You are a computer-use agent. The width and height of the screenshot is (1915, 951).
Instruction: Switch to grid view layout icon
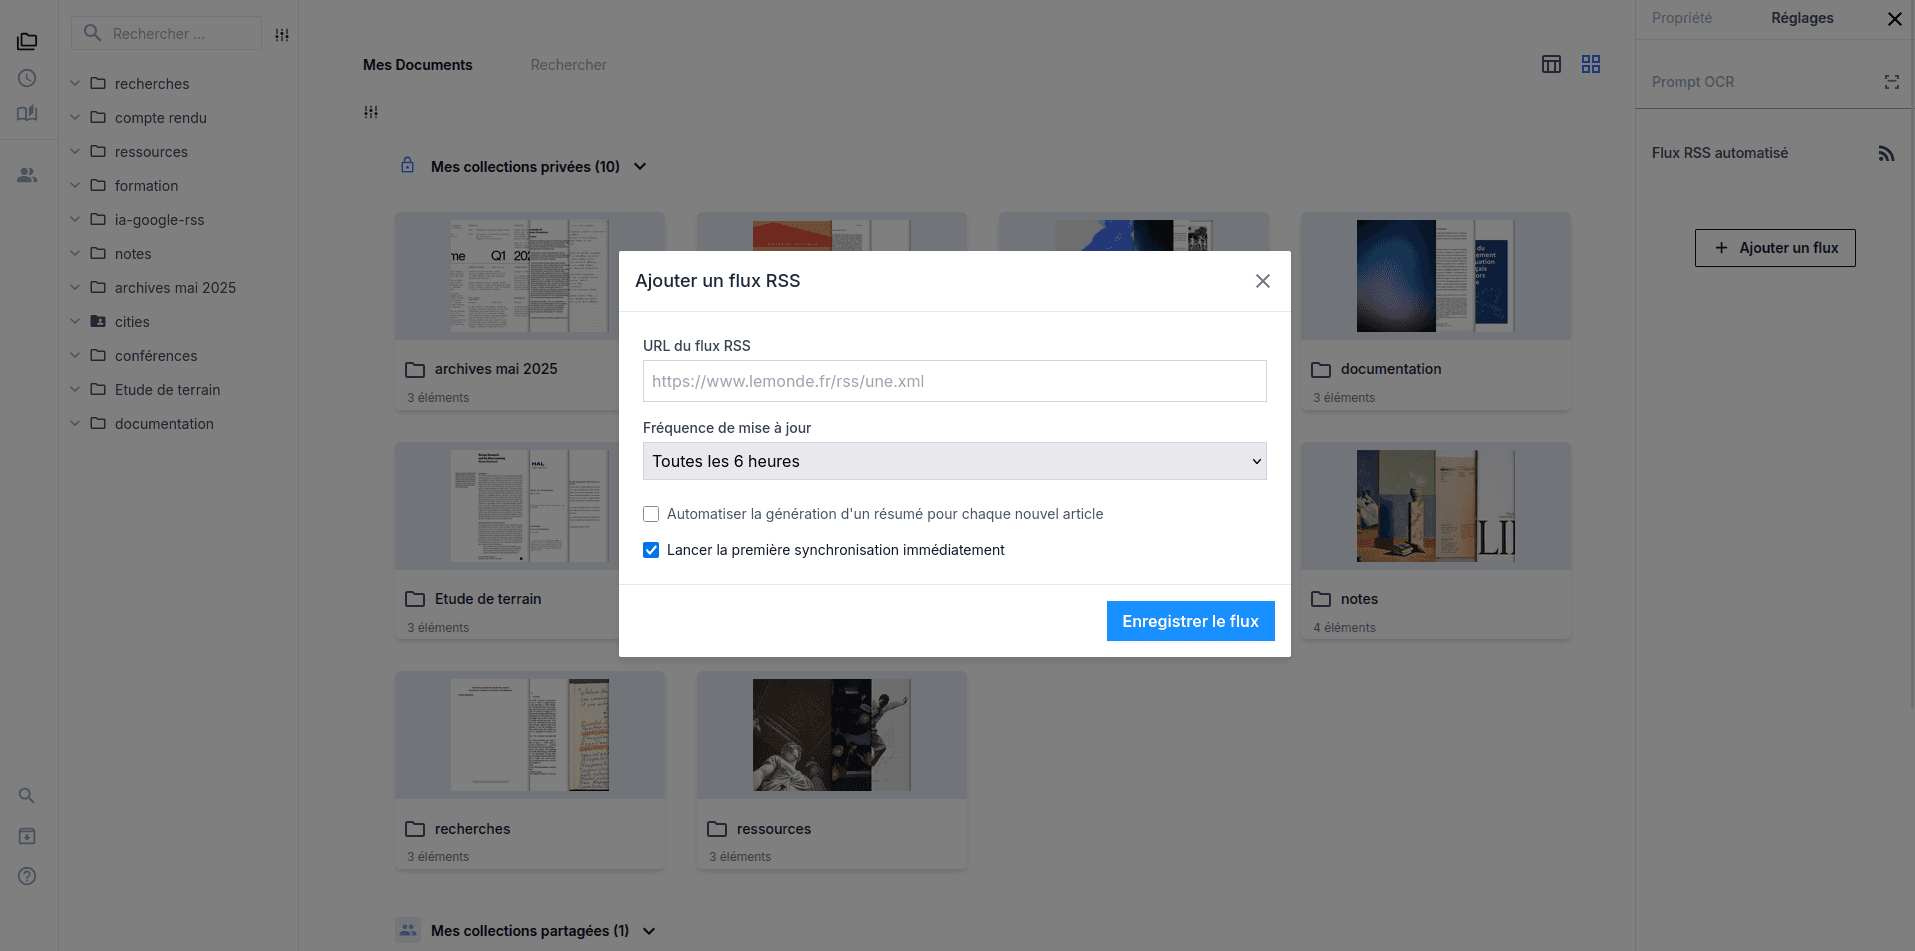pyautogui.click(x=1590, y=64)
